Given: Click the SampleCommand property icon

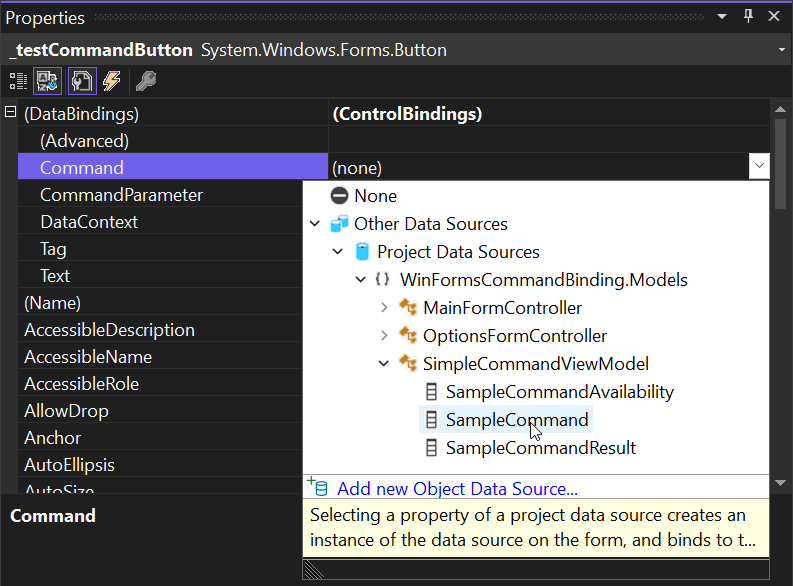Looking at the screenshot, I should [x=431, y=420].
